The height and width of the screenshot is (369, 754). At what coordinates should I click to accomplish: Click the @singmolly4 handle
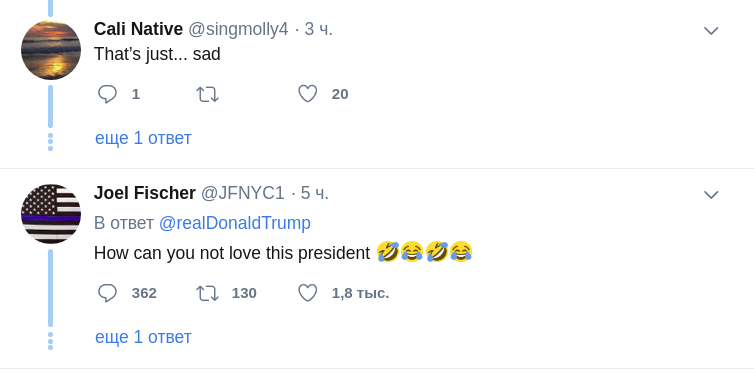click(238, 30)
